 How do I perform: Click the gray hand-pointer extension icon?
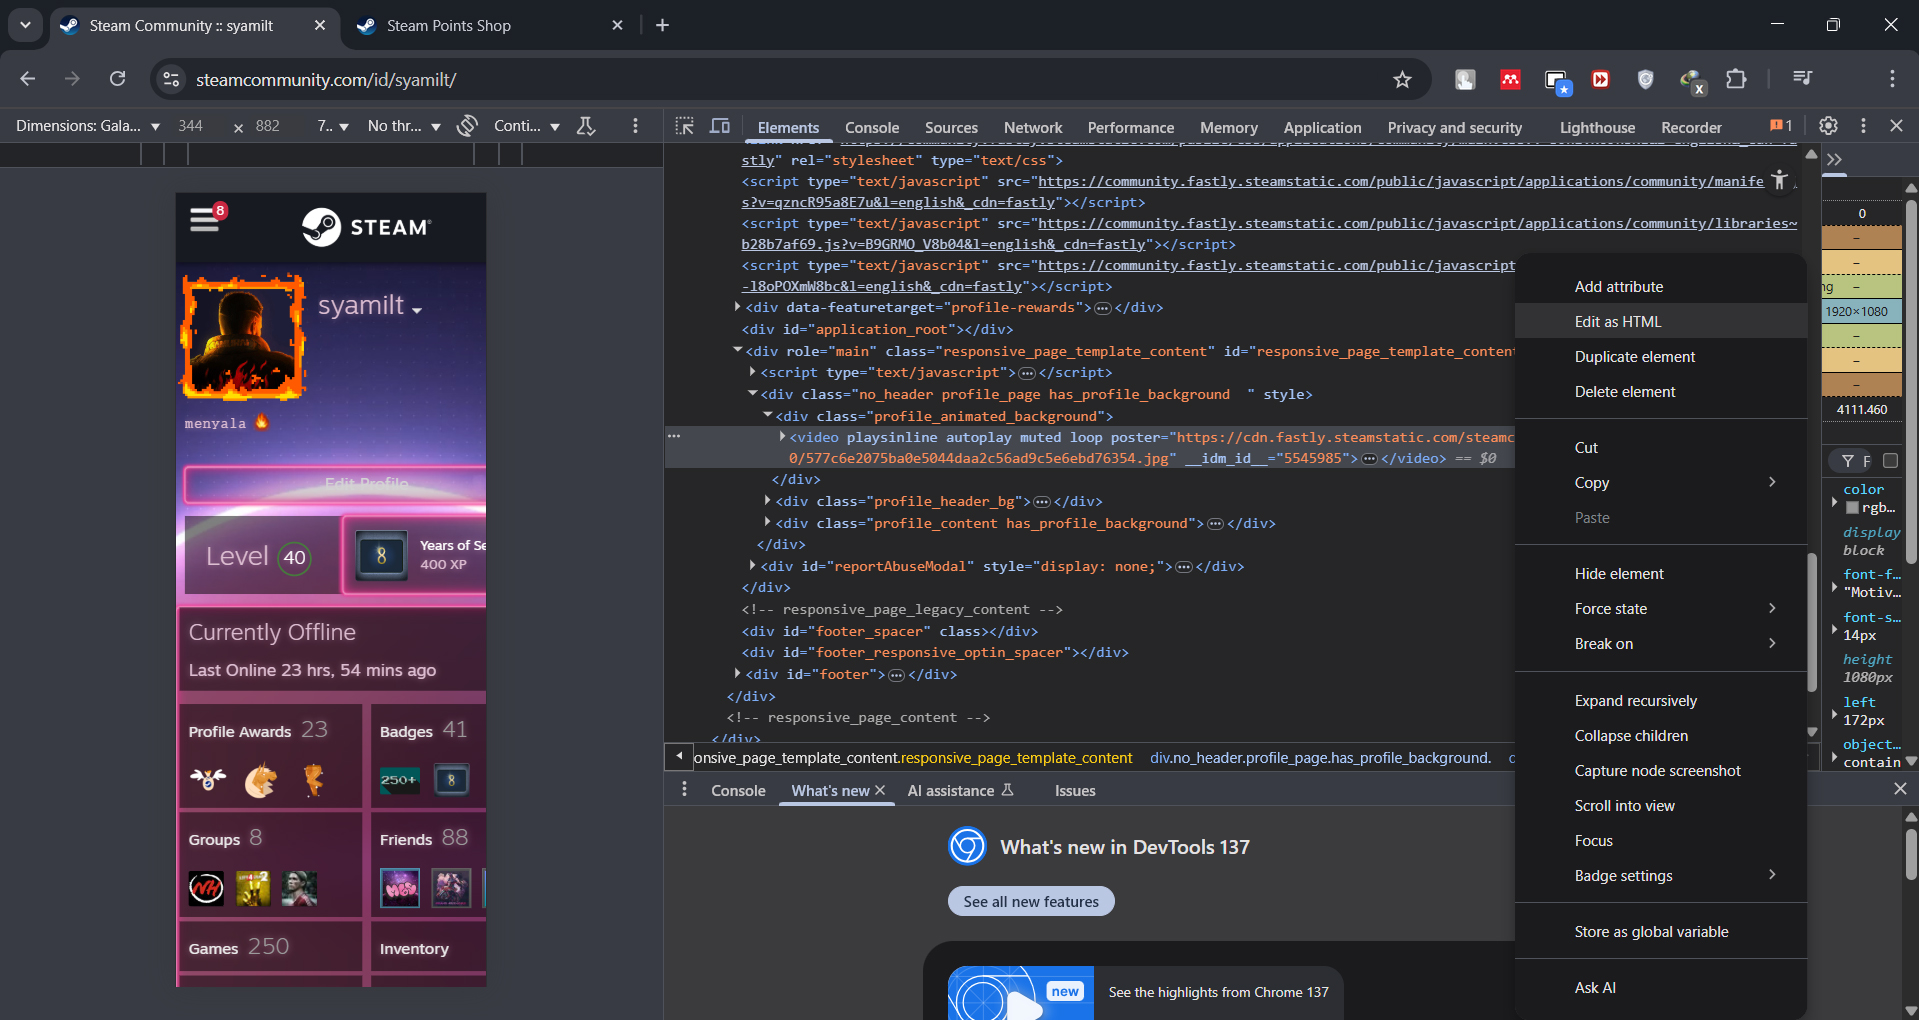coord(1465,79)
